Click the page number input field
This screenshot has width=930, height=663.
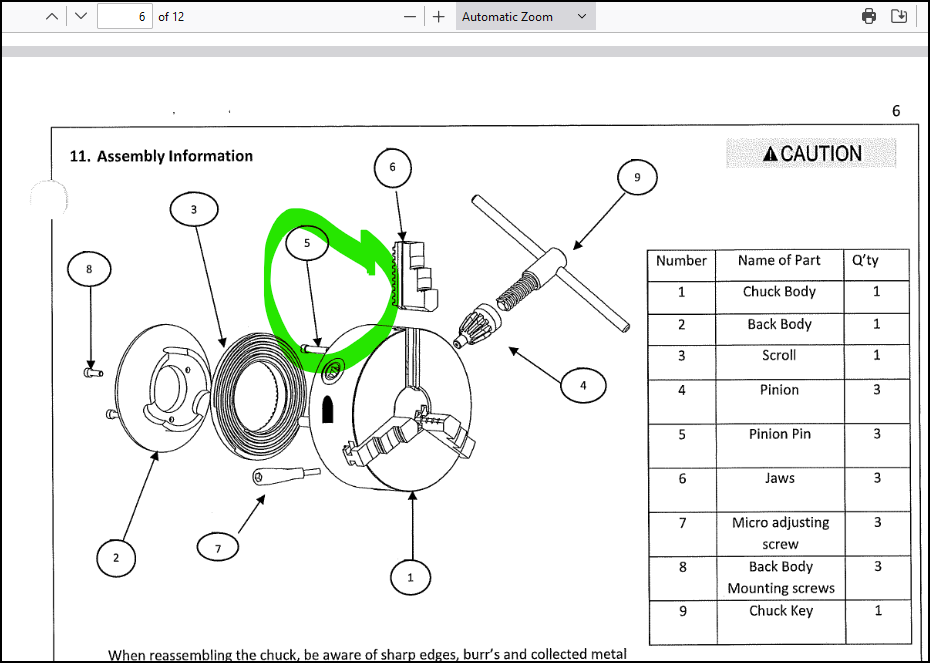coord(124,16)
